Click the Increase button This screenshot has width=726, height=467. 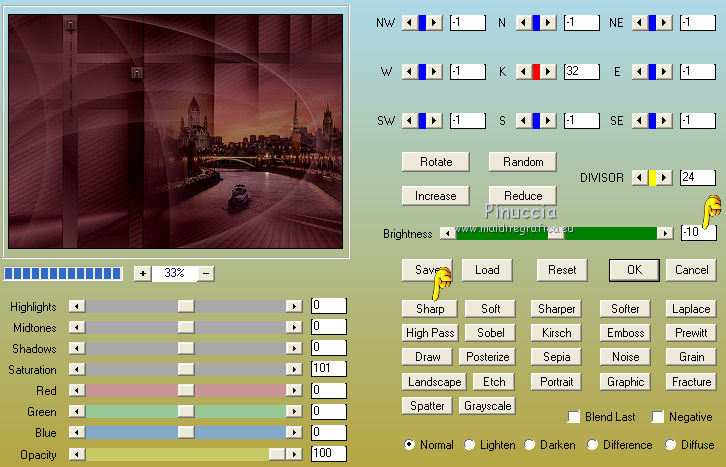[x=436, y=196]
